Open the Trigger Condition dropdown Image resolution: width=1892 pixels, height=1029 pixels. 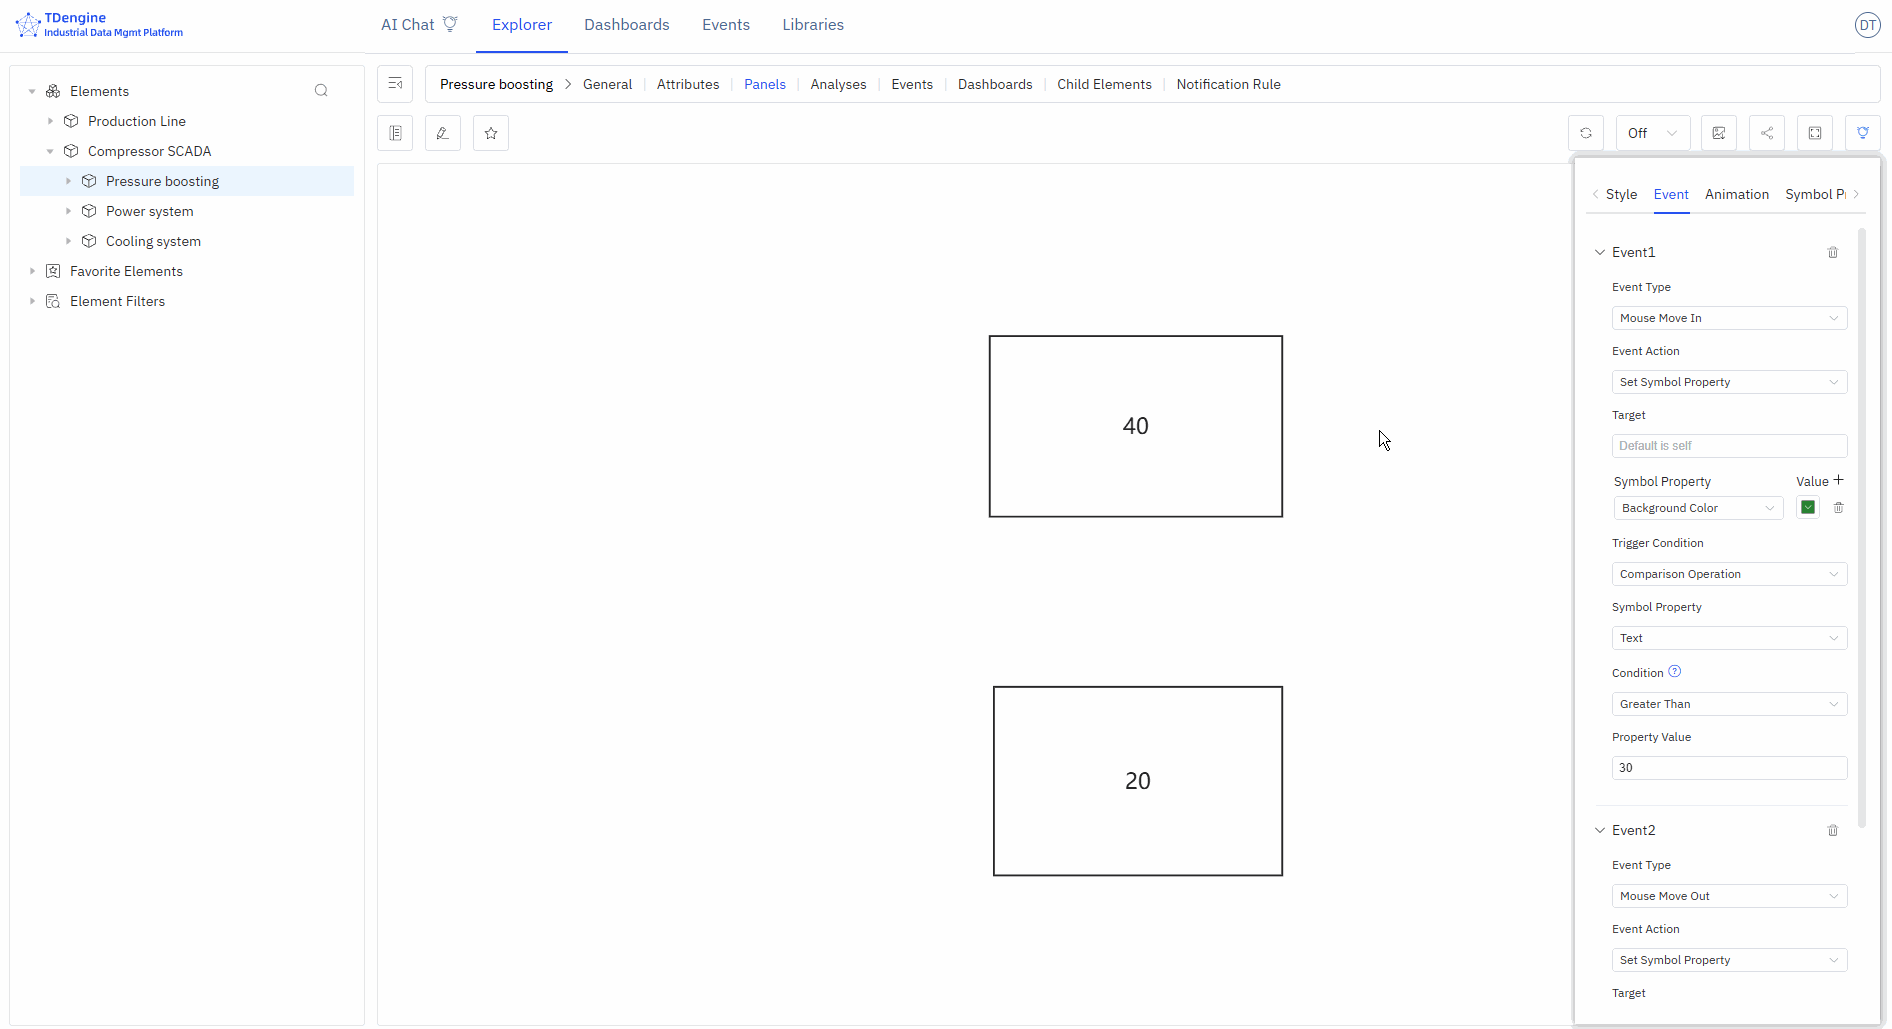(x=1729, y=573)
